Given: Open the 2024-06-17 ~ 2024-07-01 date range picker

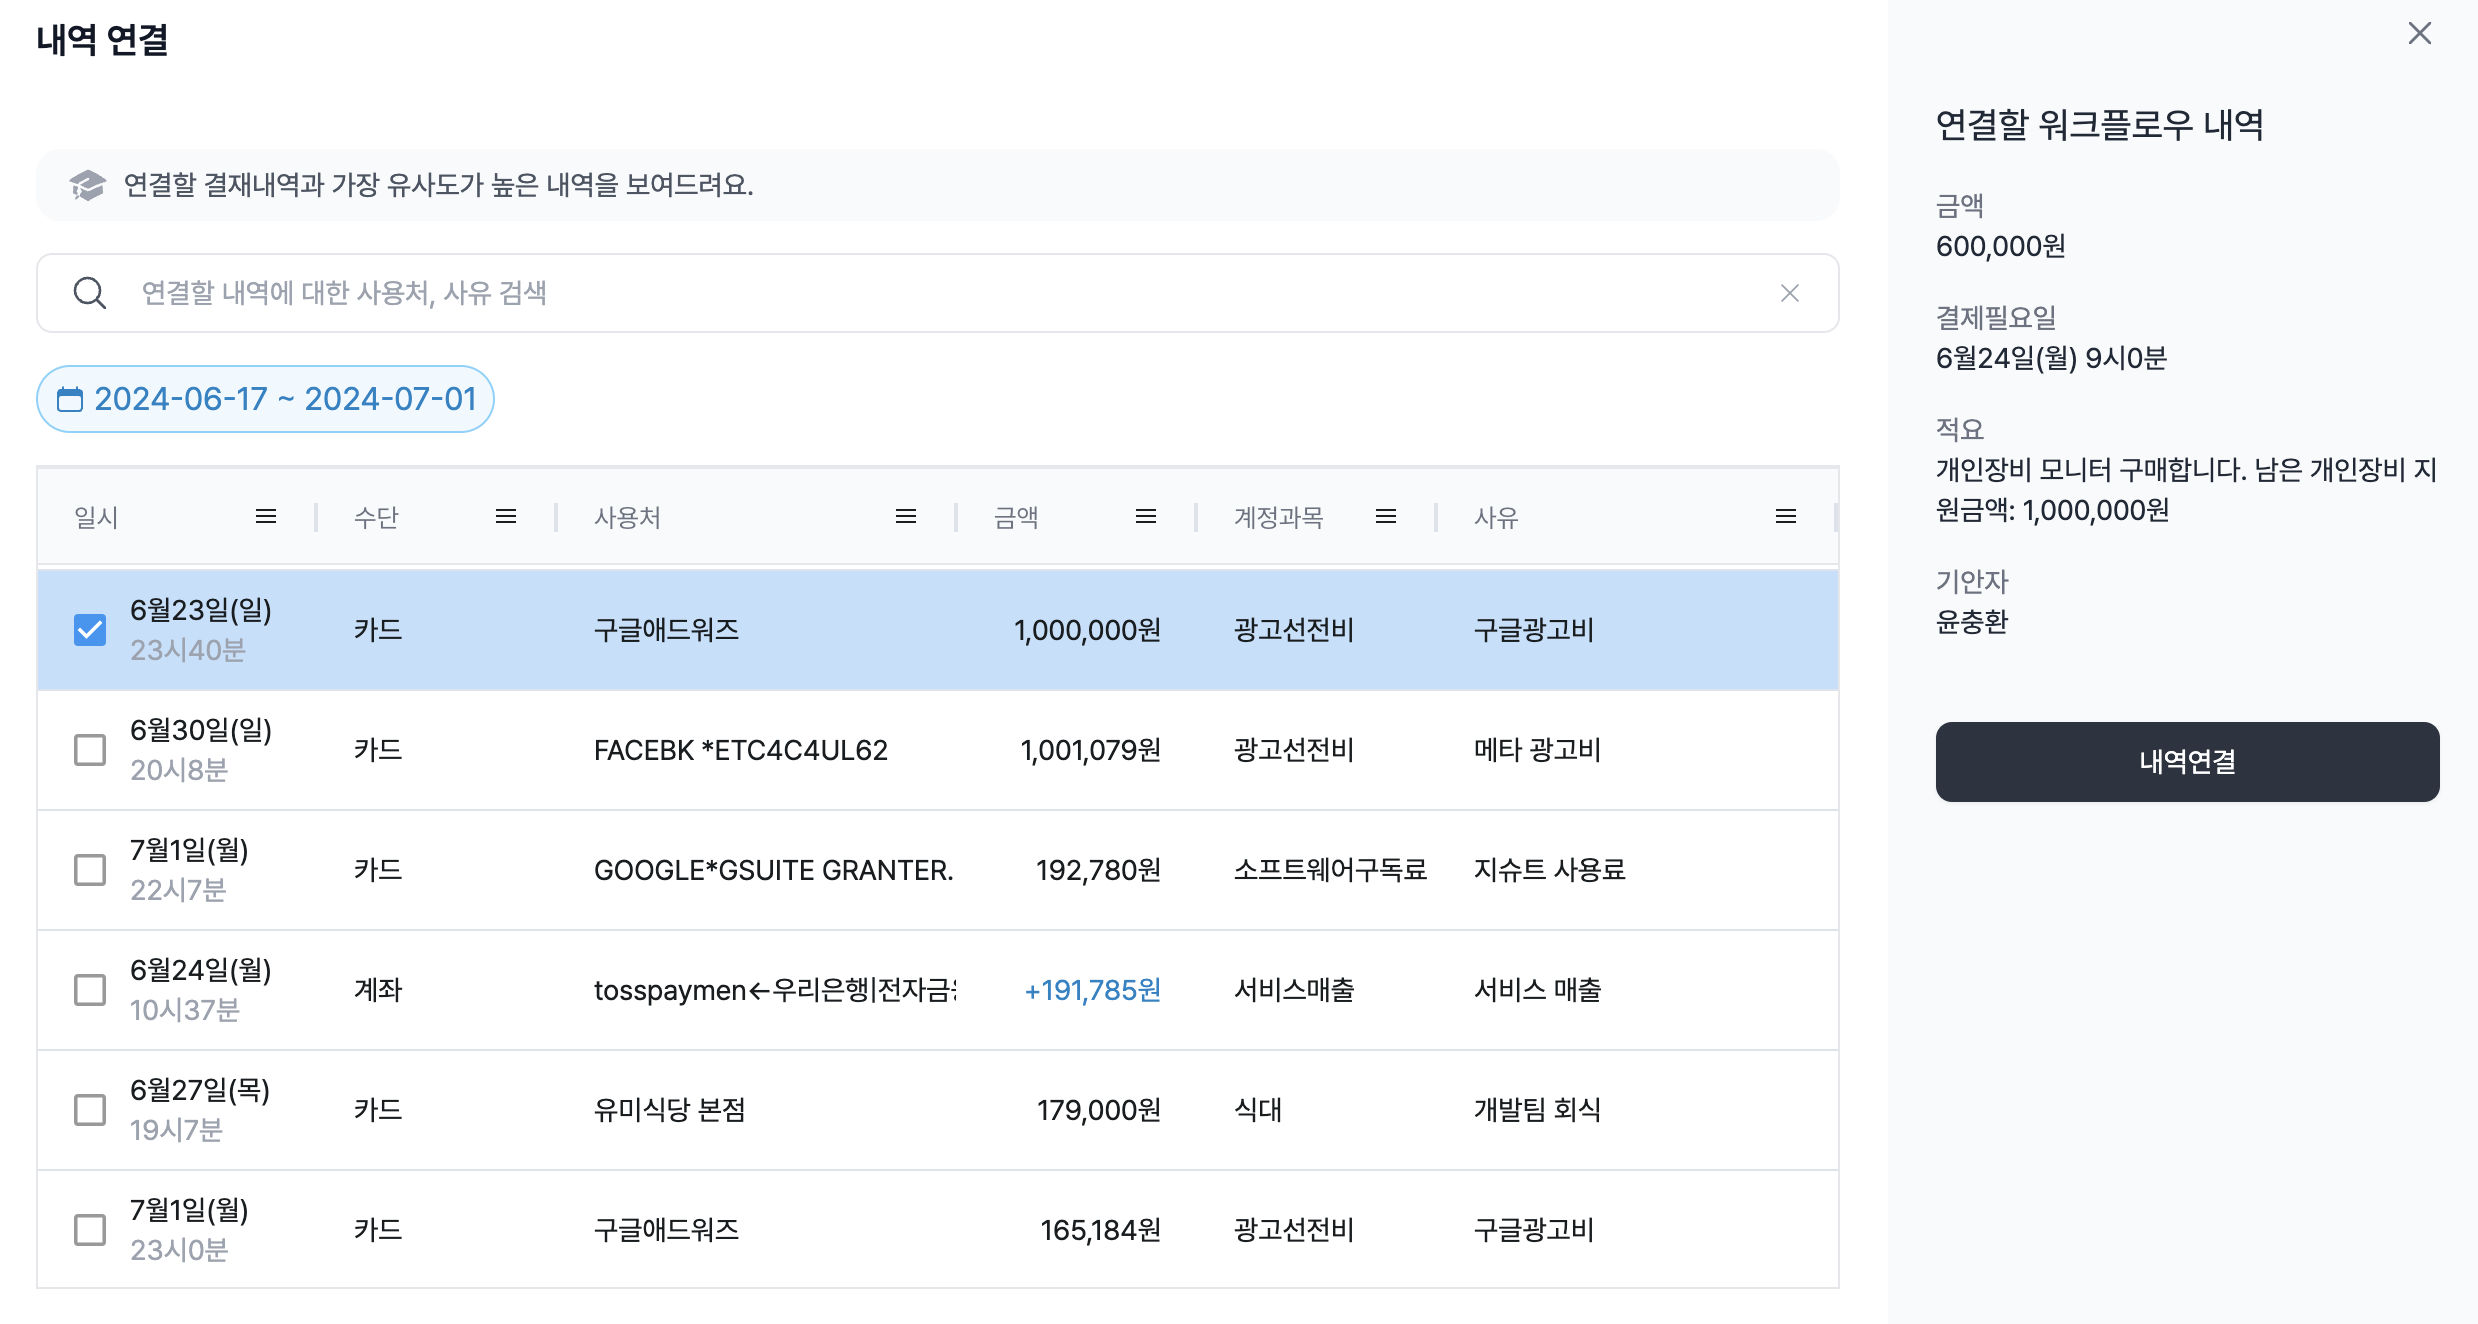Looking at the screenshot, I should [265, 399].
